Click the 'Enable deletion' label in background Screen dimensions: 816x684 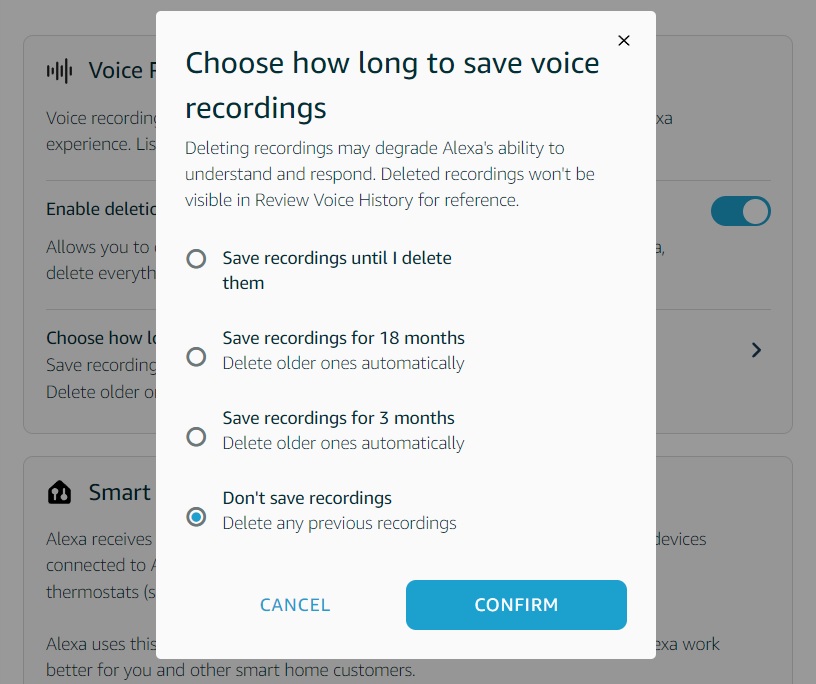pyautogui.click(x=101, y=209)
